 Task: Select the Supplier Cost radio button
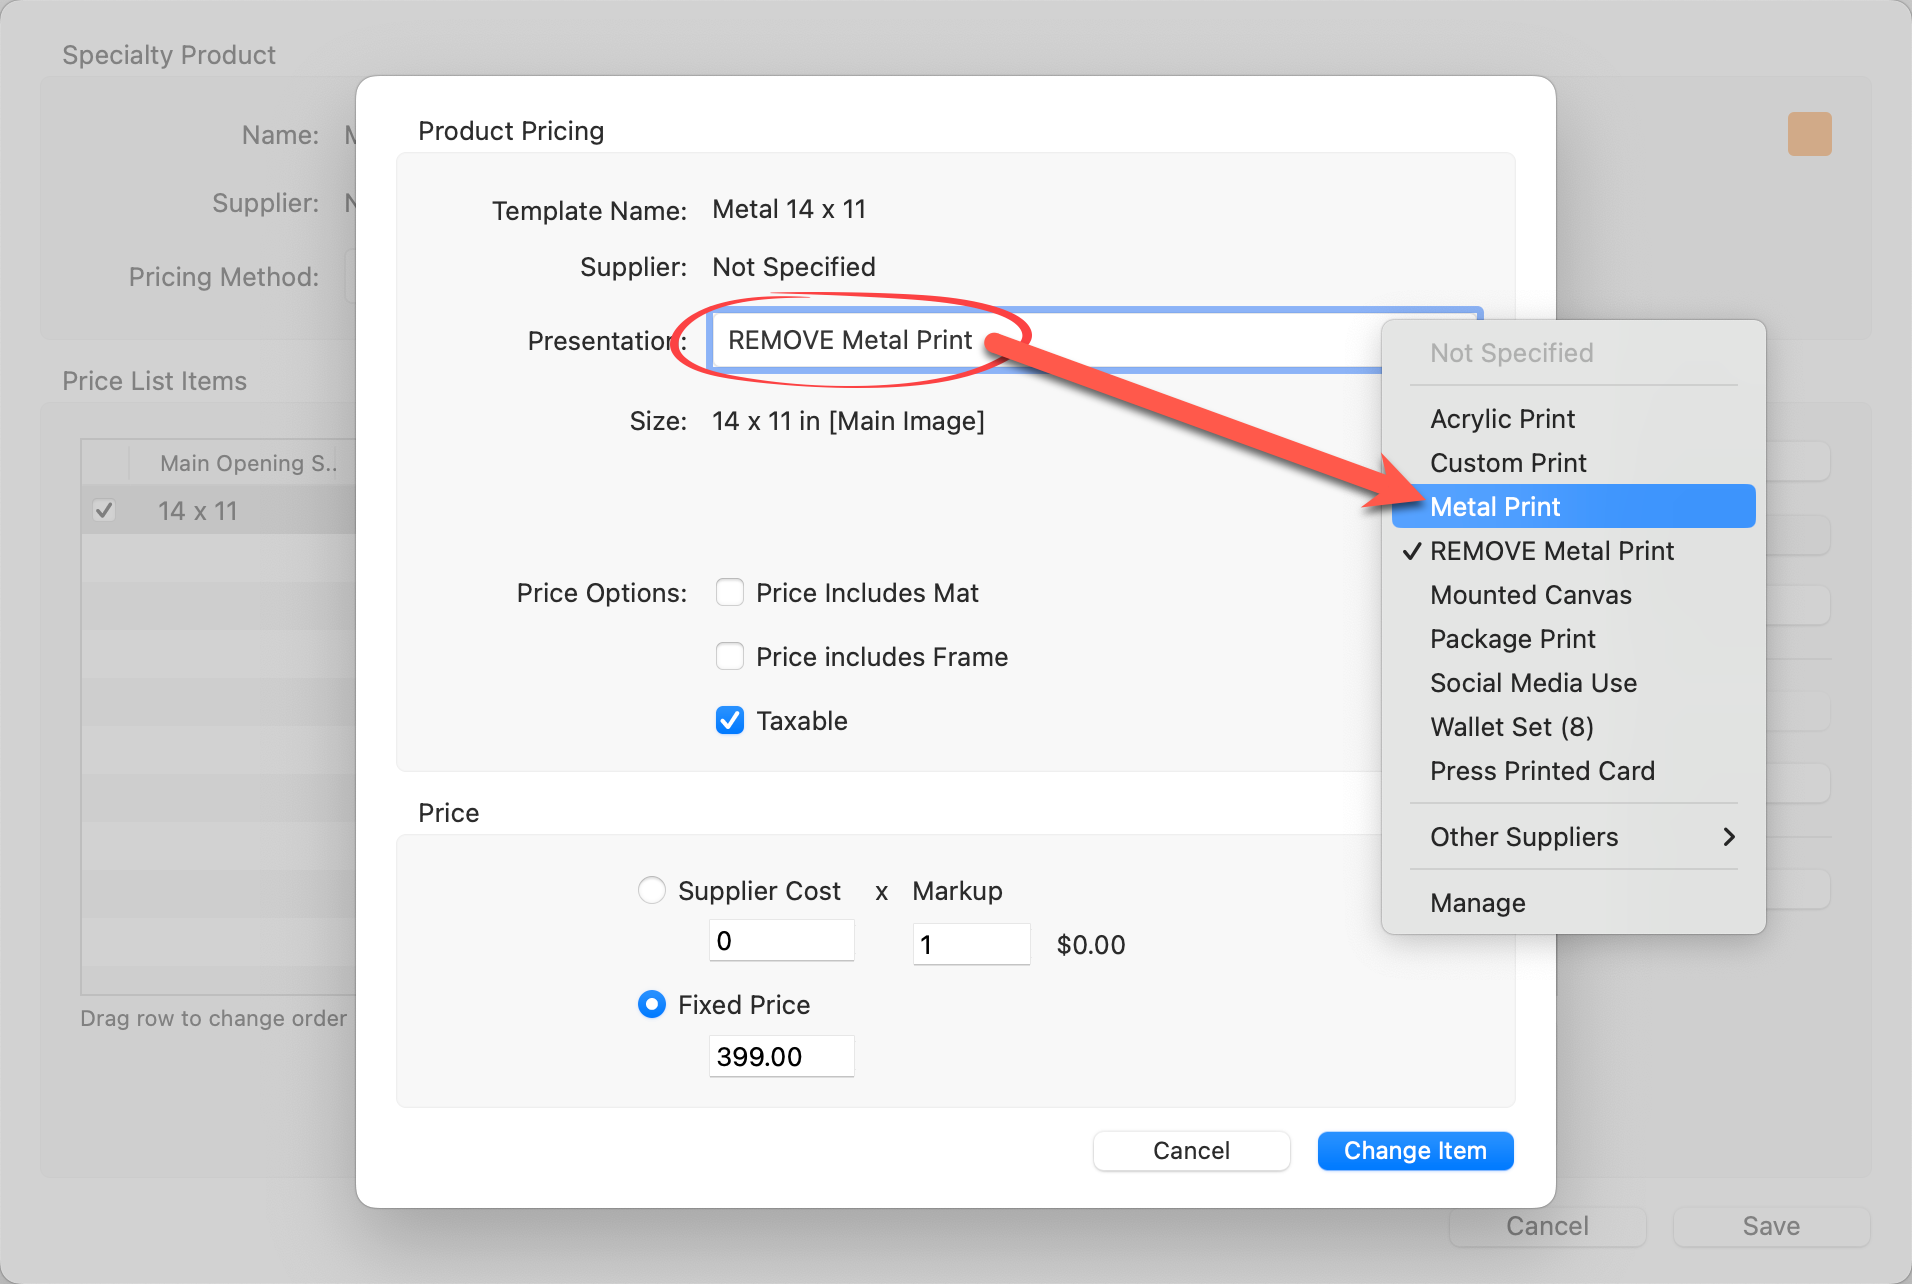652,890
